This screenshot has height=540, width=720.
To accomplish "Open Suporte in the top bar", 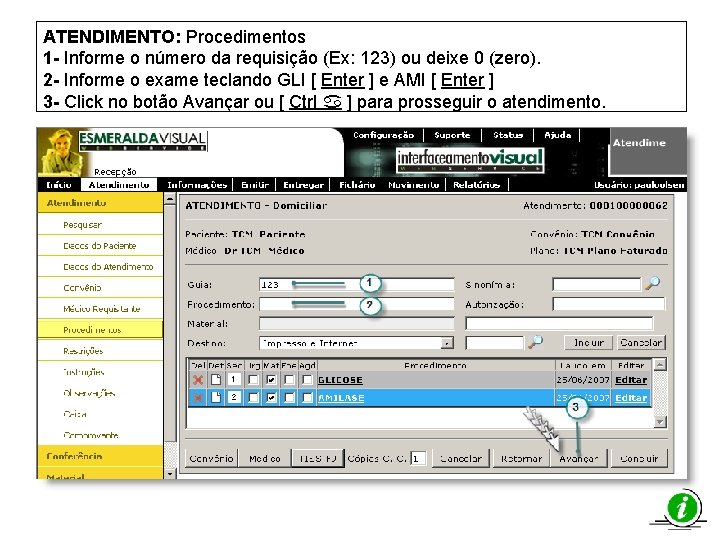I will 452,135.
